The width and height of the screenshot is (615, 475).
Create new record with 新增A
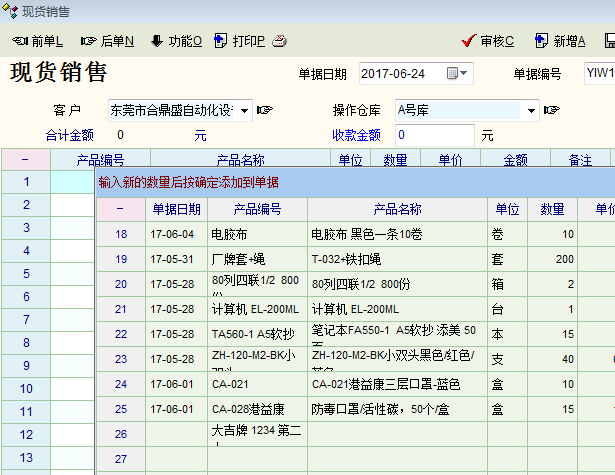(x=560, y=41)
